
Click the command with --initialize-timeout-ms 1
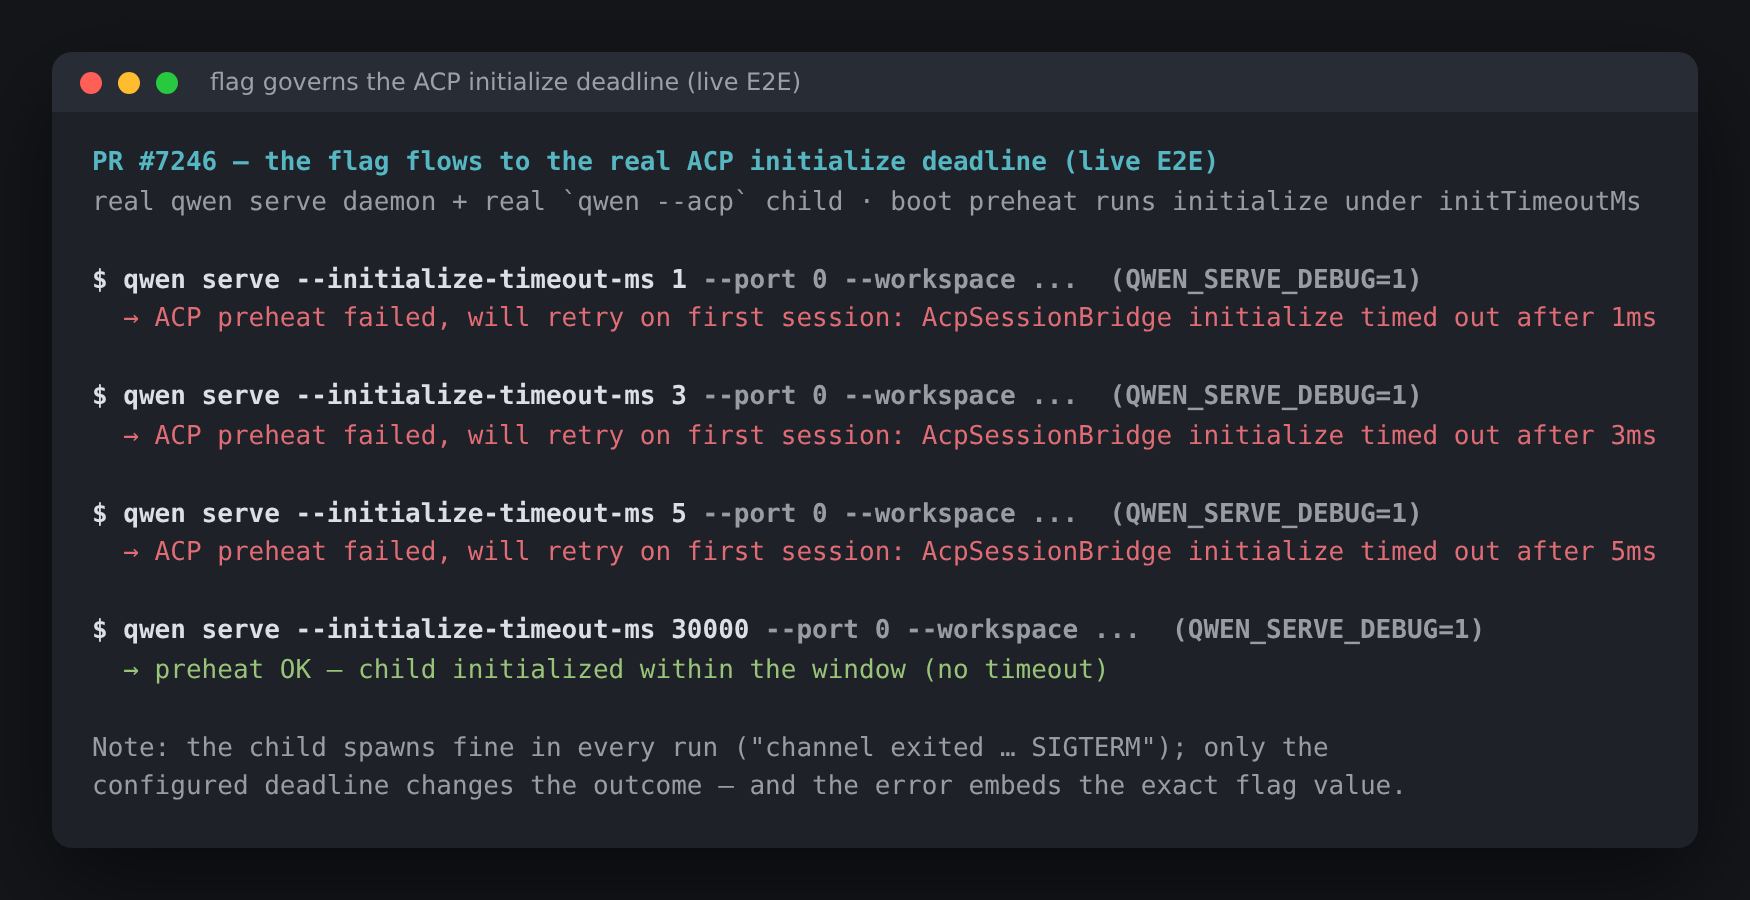756,279
